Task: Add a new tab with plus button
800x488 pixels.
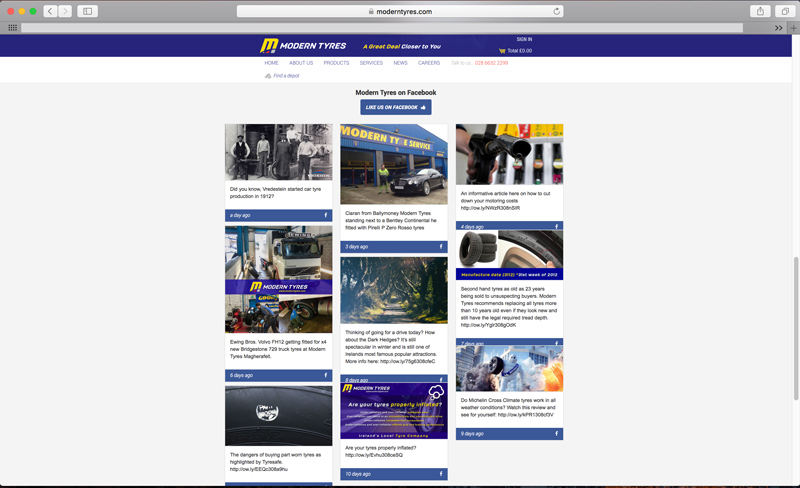Action: (x=793, y=28)
